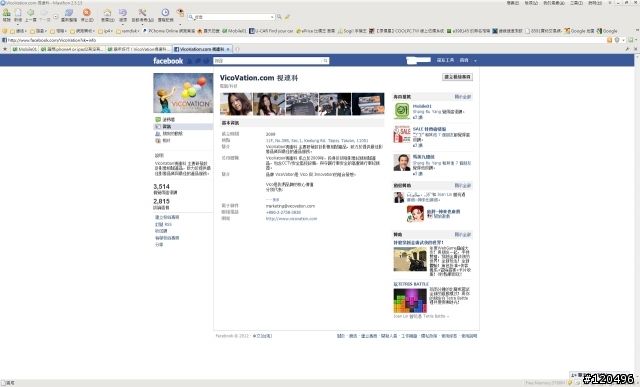Expand the dropdown after the Forward button

click(x=56, y=16)
